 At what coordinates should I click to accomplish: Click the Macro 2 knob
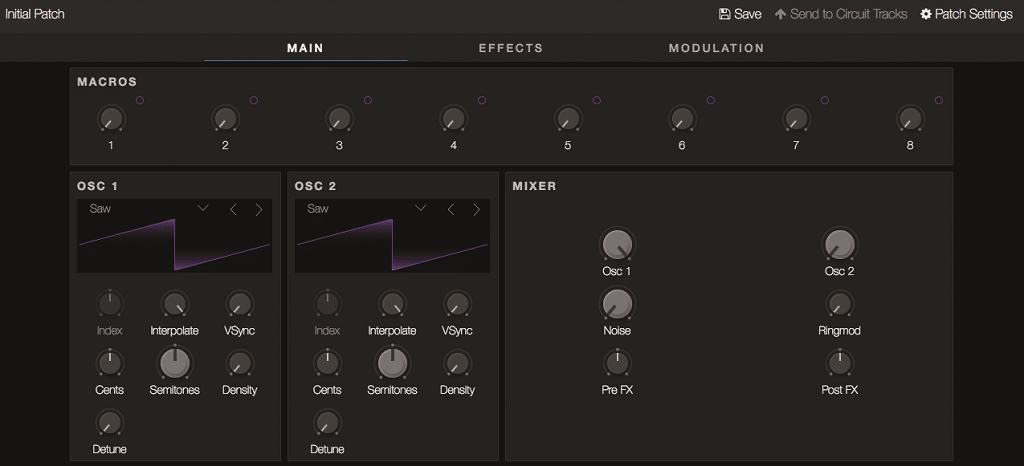pos(225,119)
